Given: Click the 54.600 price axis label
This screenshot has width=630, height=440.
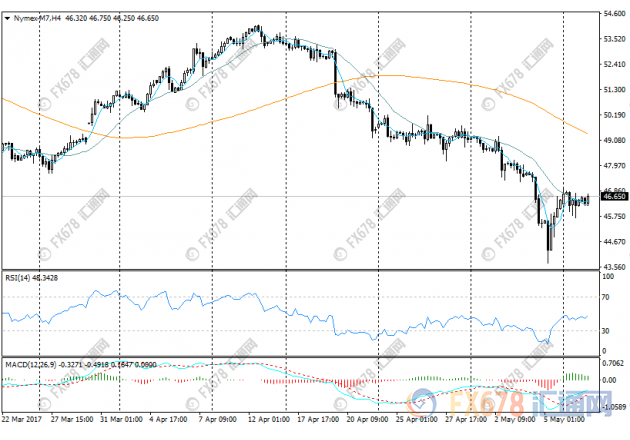Looking at the screenshot, I should [x=612, y=14].
